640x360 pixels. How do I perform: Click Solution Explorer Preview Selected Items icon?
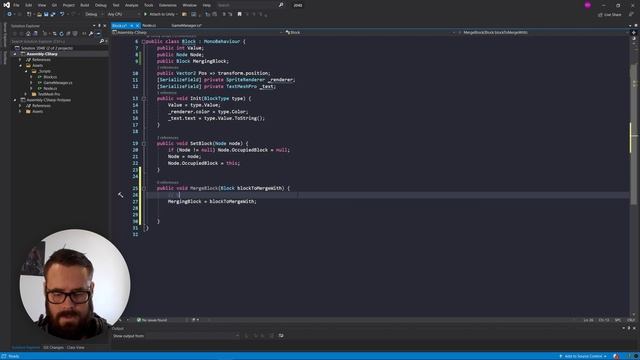pyautogui.click(x=98, y=33)
